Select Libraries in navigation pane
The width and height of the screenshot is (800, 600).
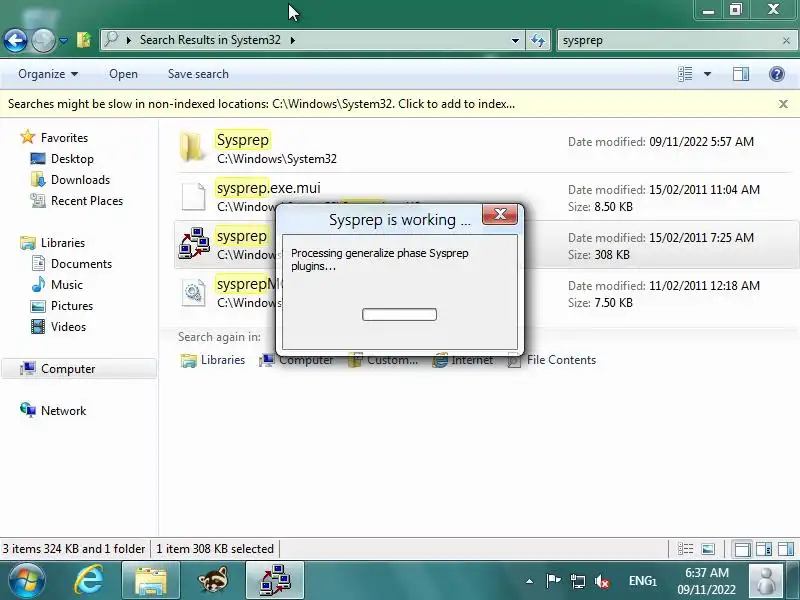pos(63,243)
